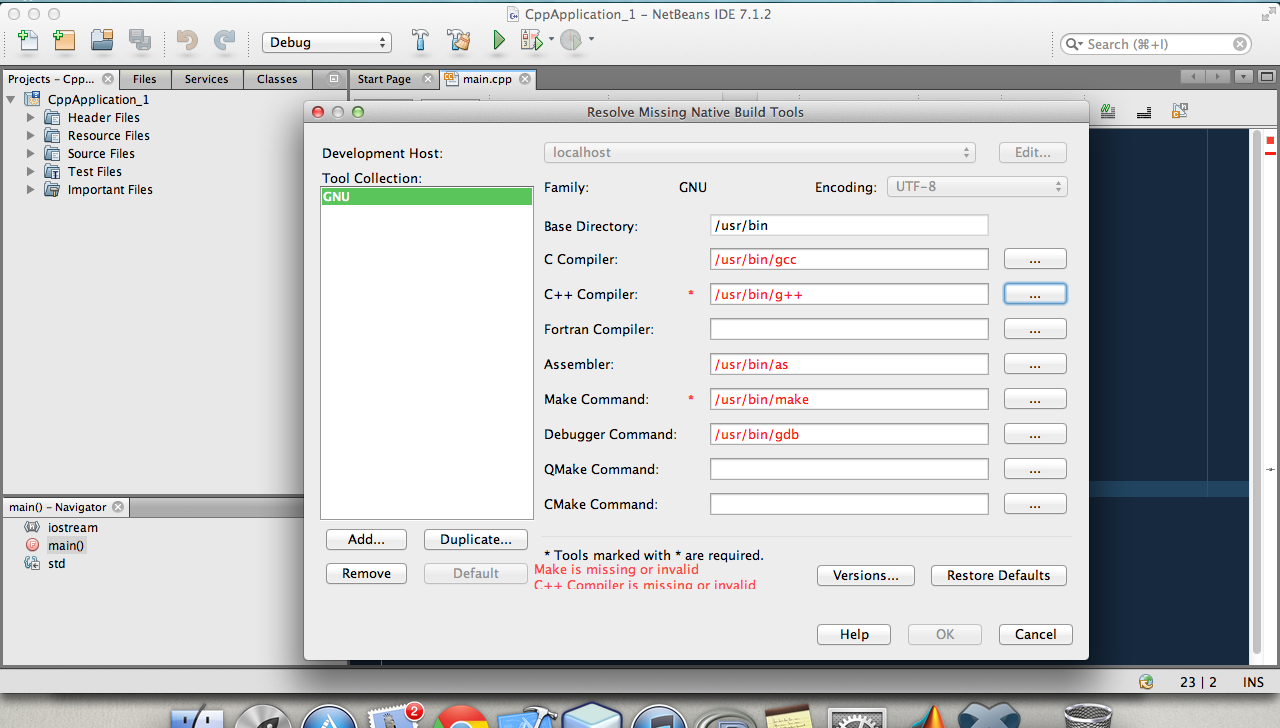Click the Fortran Compiler input field
Image resolution: width=1280 pixels, height=728 pixels.
tap(849, 329)
